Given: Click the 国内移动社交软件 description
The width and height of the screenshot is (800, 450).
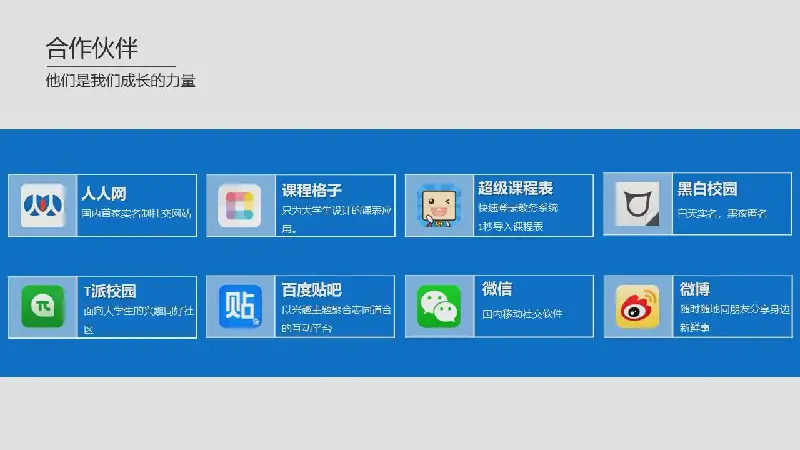Looking at the screenshot, I should (522, 314).
